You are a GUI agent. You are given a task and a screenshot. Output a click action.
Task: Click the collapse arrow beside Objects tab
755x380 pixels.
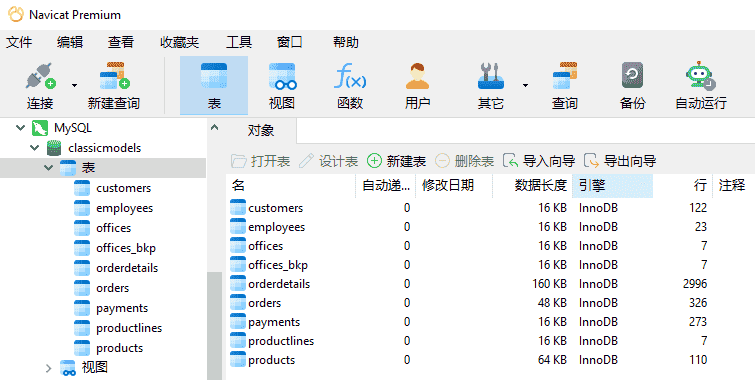tap(215, 128)
